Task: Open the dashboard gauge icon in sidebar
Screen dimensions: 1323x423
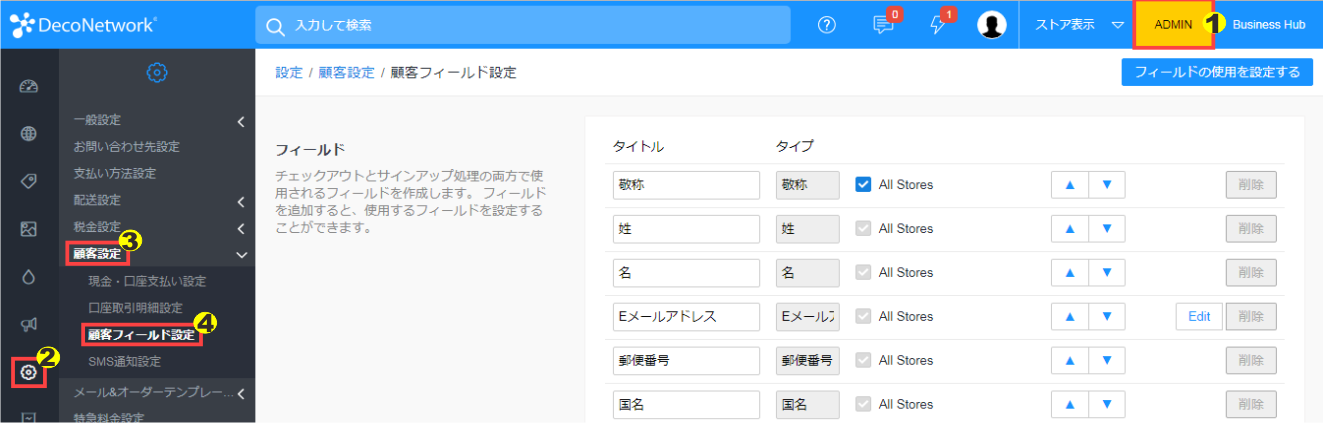Action: click(29, 86)
